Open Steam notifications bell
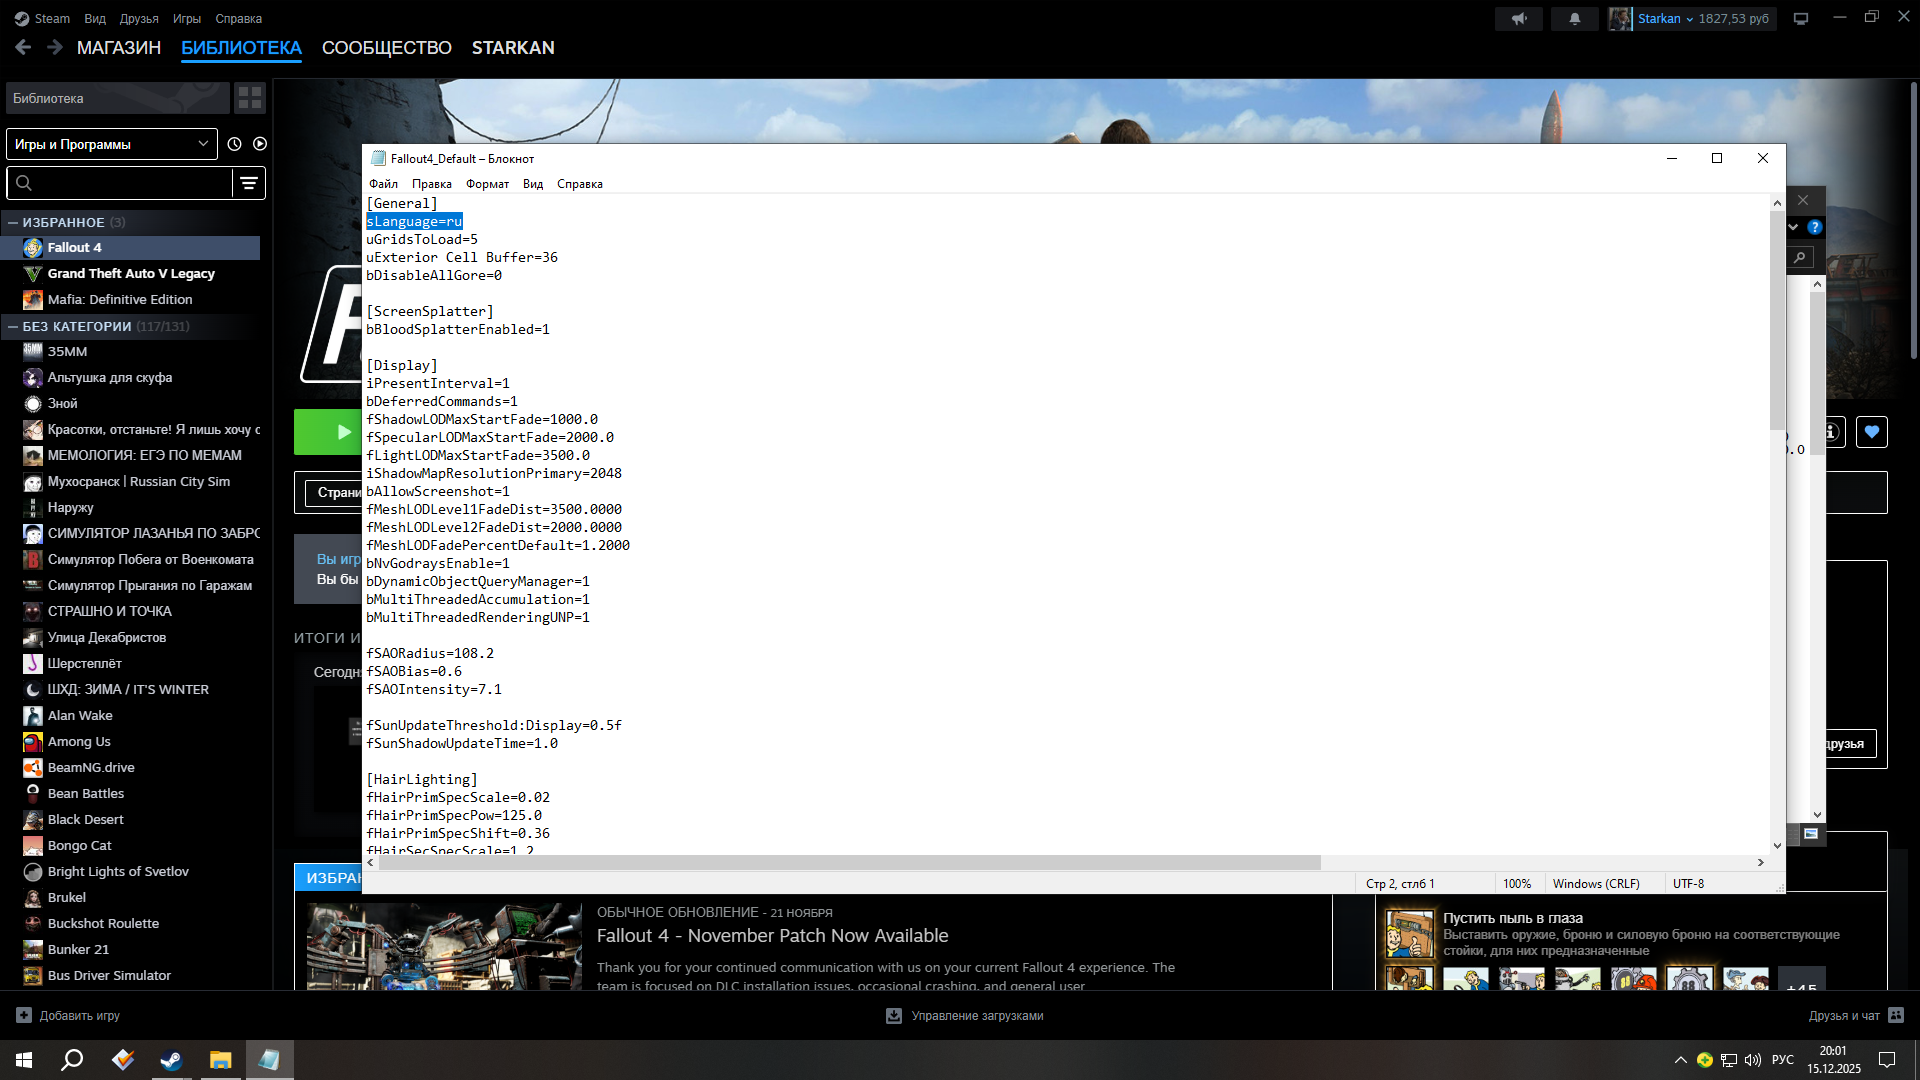 1575,19
